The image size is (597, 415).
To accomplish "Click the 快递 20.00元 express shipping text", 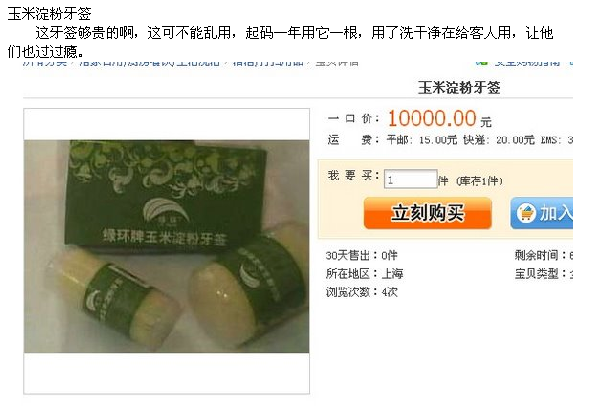I will [499, 140].
